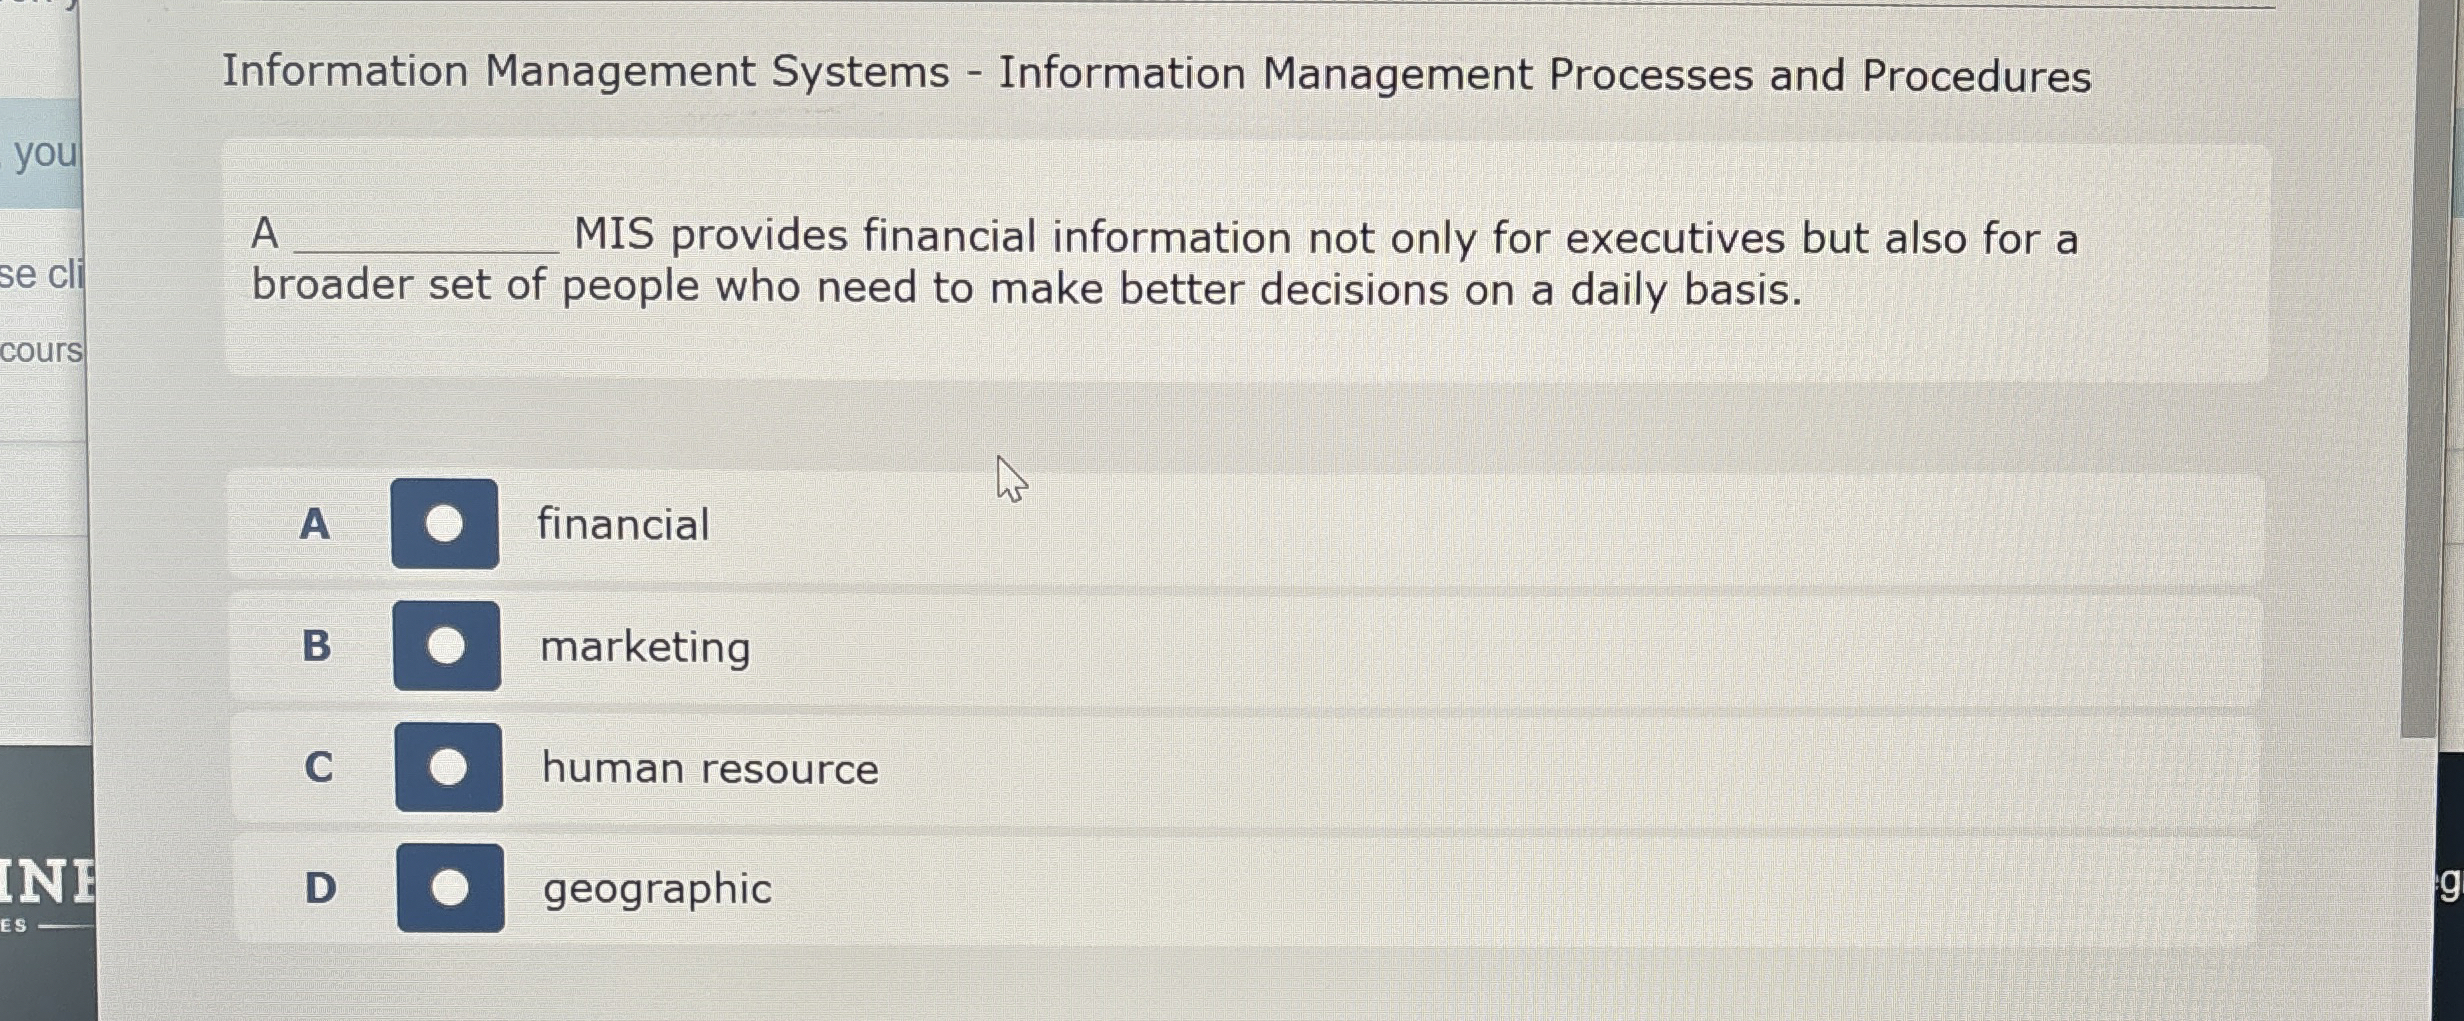The width and height of the screenshot is (2464, 1021).
Task: Choose the answer labeled financial
Action: point(624,524)
